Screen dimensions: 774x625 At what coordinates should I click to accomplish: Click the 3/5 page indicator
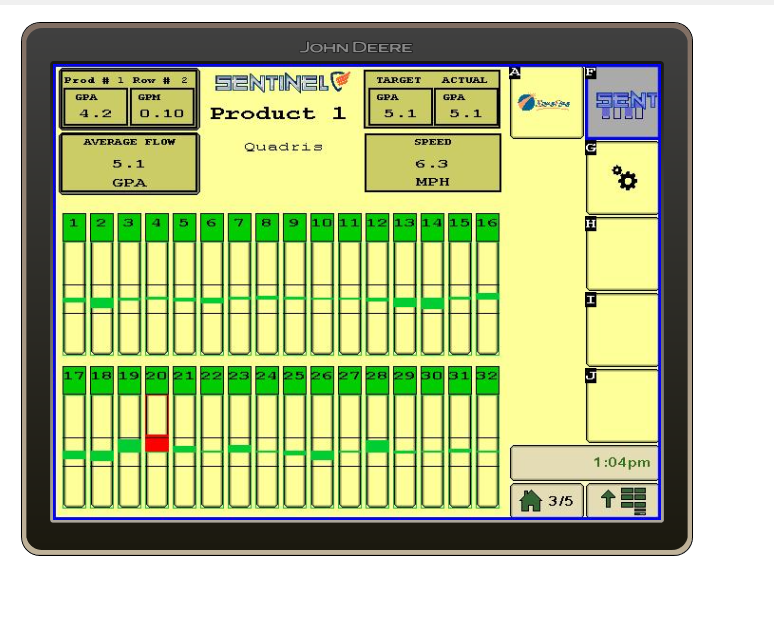tap(560, 501)
